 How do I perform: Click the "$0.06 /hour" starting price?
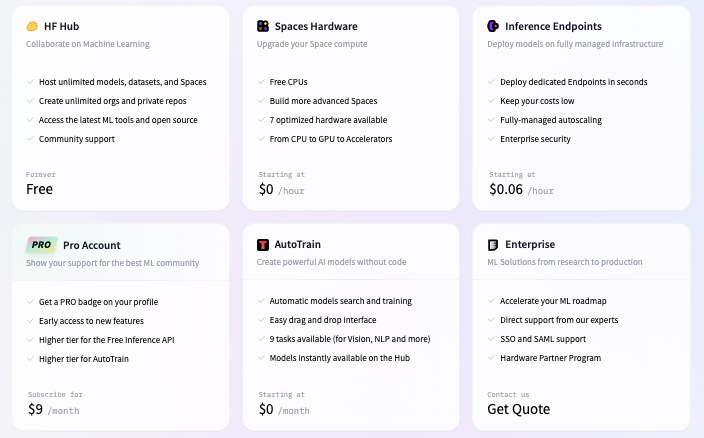pos(520,189)
